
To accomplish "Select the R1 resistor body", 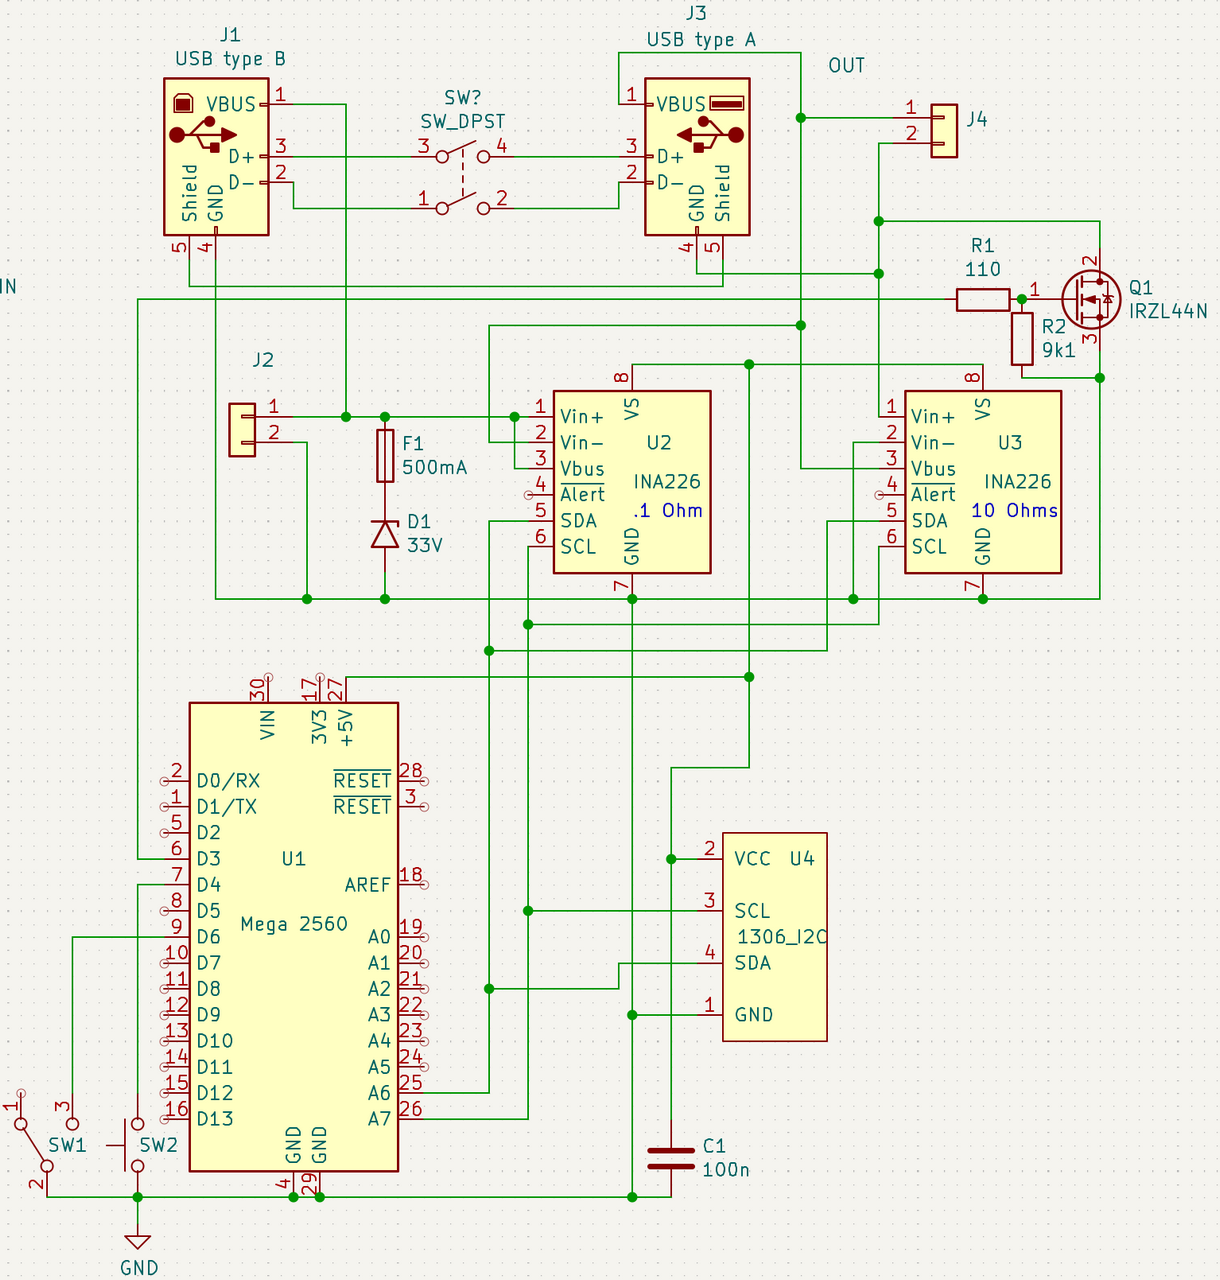I will point(983,299).
